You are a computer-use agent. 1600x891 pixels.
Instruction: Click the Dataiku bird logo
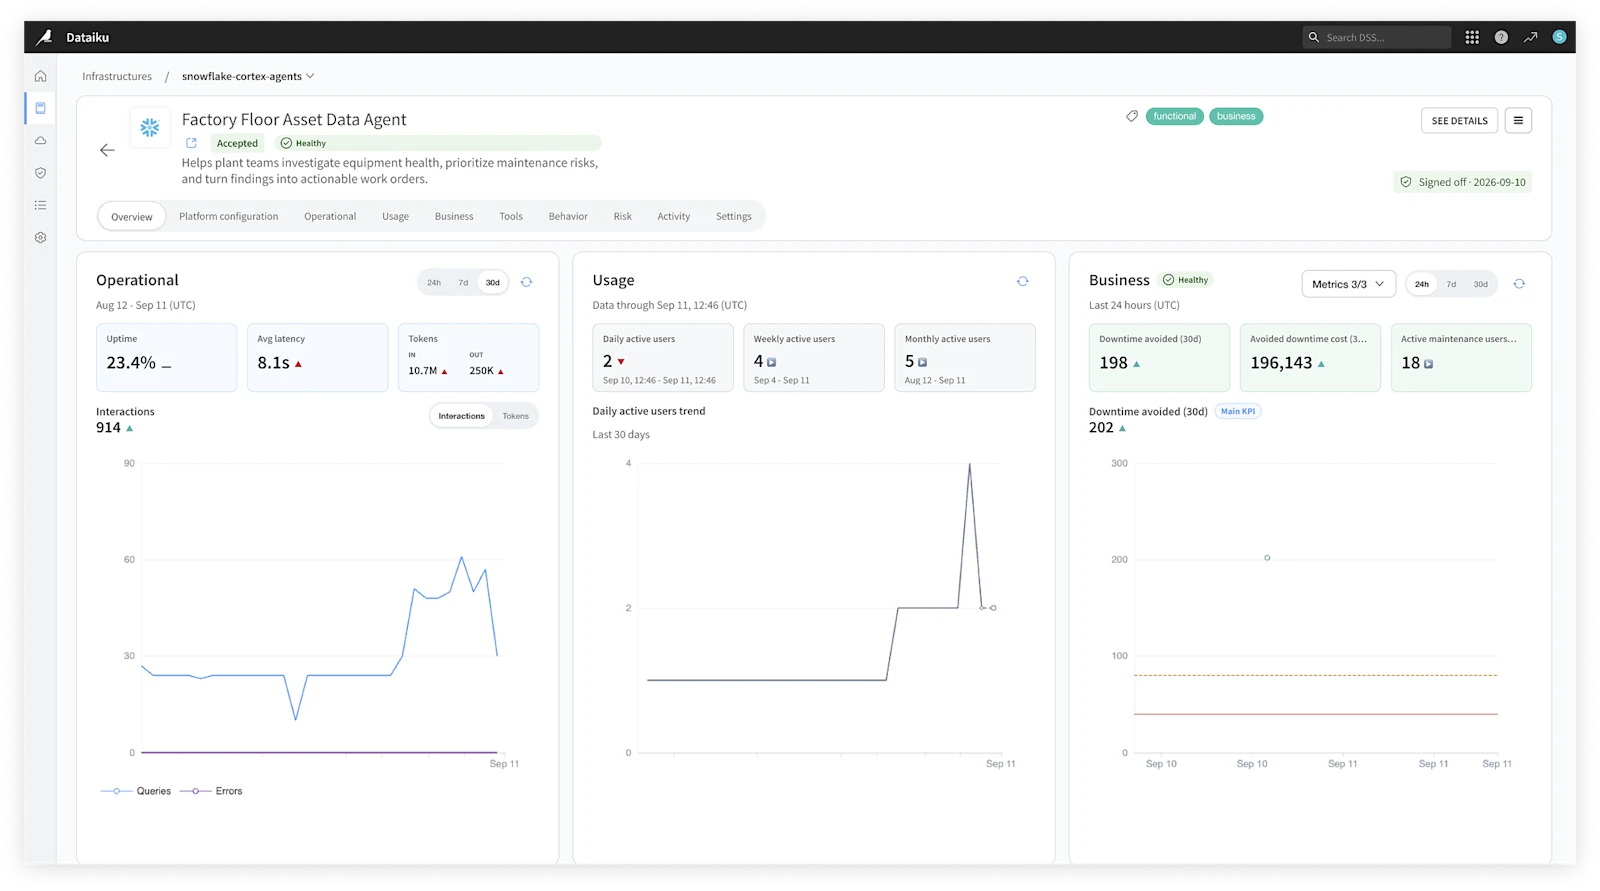pyautogui.click(x=44, y=37)
